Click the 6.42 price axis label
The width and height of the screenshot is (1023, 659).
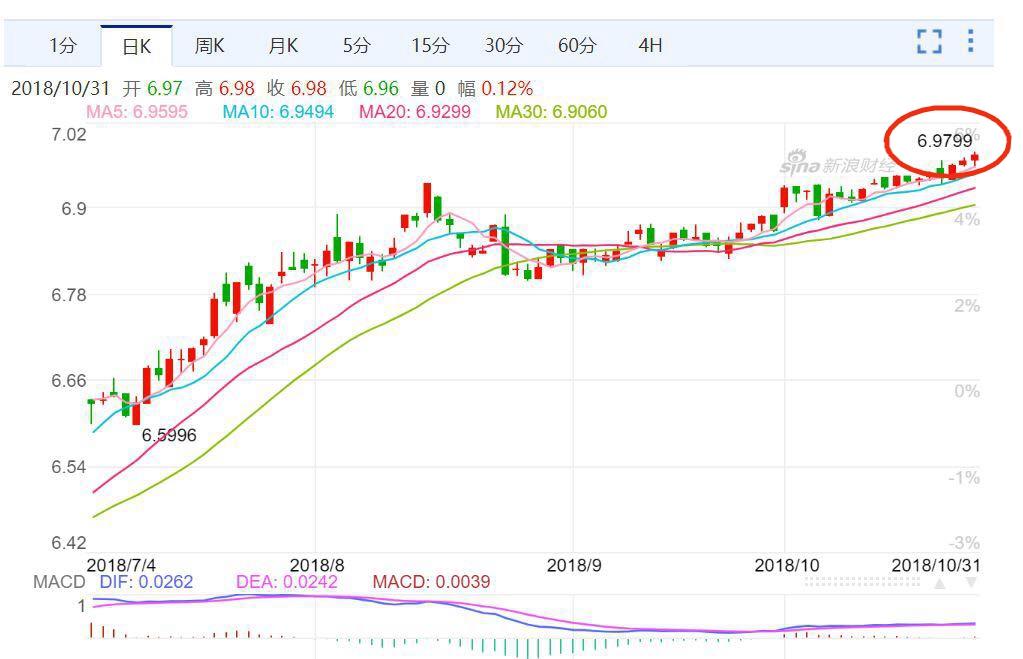(69, 543)
